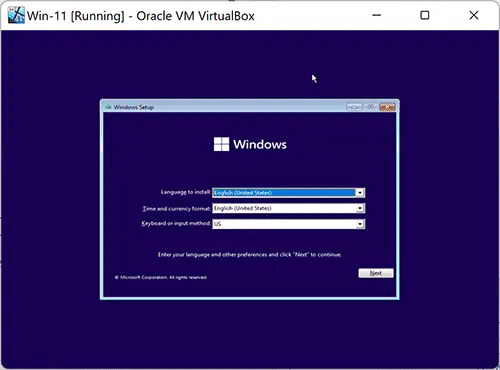Screen dimensions: 500x370
Task: Click the VirtualBox icon in the title bar
Action: coord(16,15)
